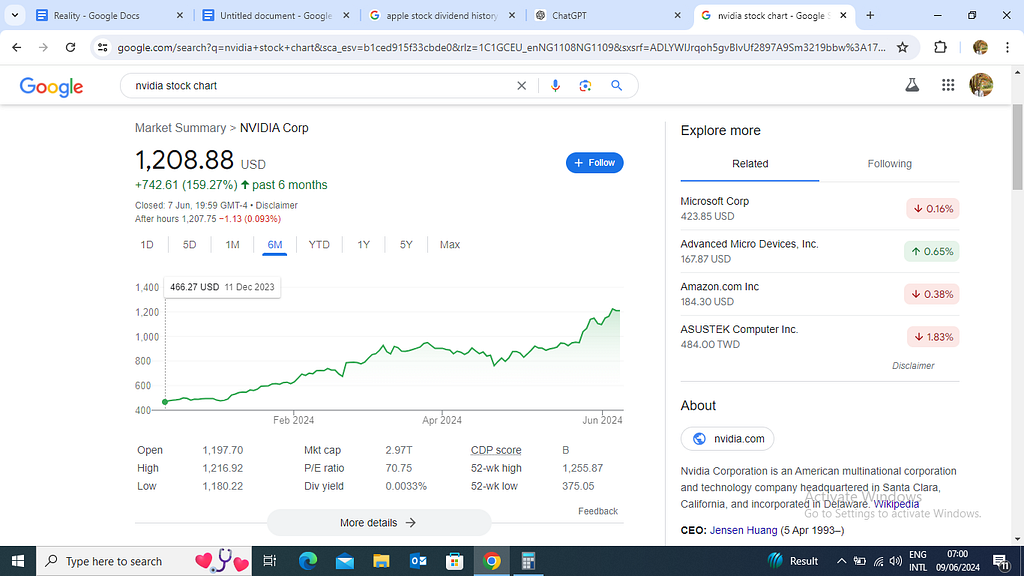Open Chrome three-dot menu
This screenshot has height=576, width=1024.
pyautogui.click(x=1008, y=47)
